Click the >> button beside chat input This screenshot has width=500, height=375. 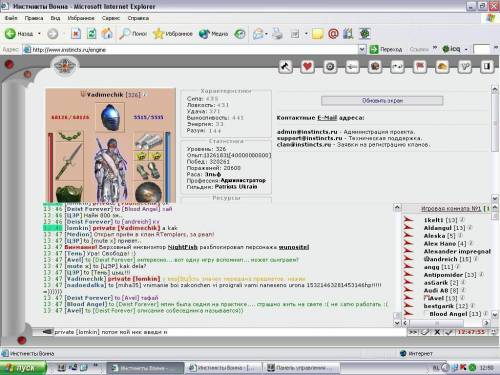click(x=413, y=332)
